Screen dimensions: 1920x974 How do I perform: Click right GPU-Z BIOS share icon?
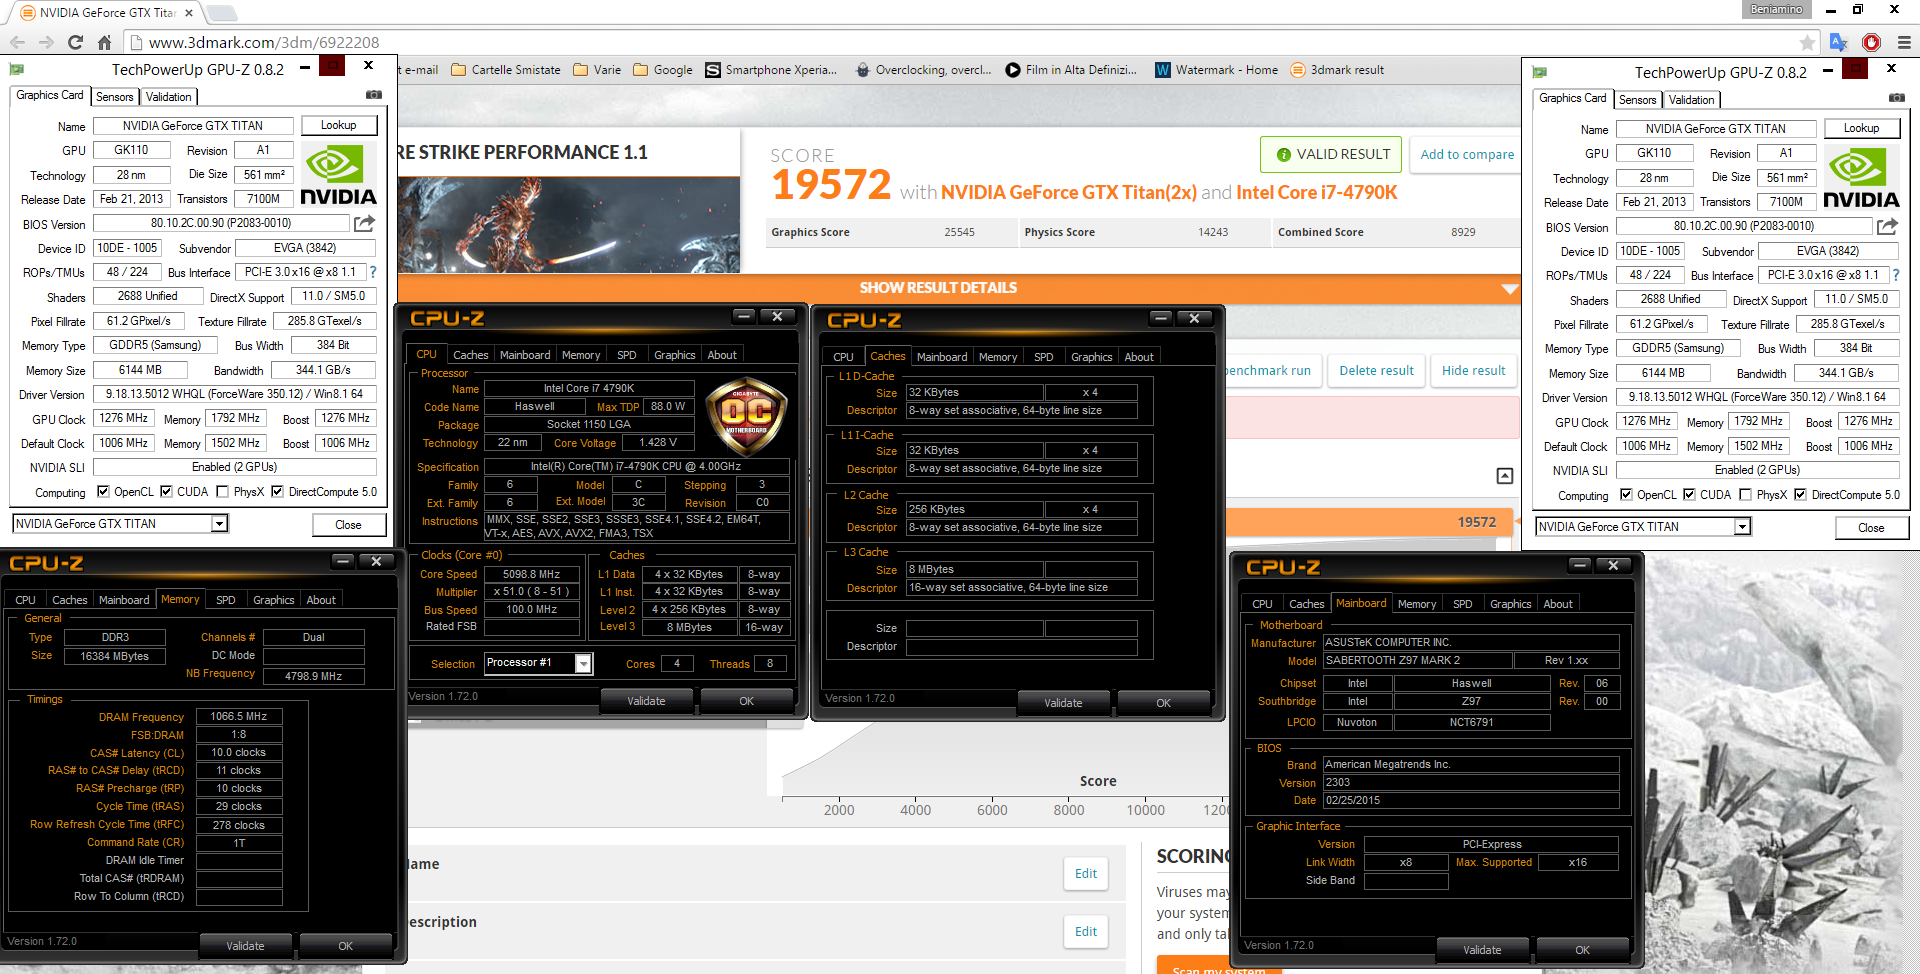pos(1888,227)
